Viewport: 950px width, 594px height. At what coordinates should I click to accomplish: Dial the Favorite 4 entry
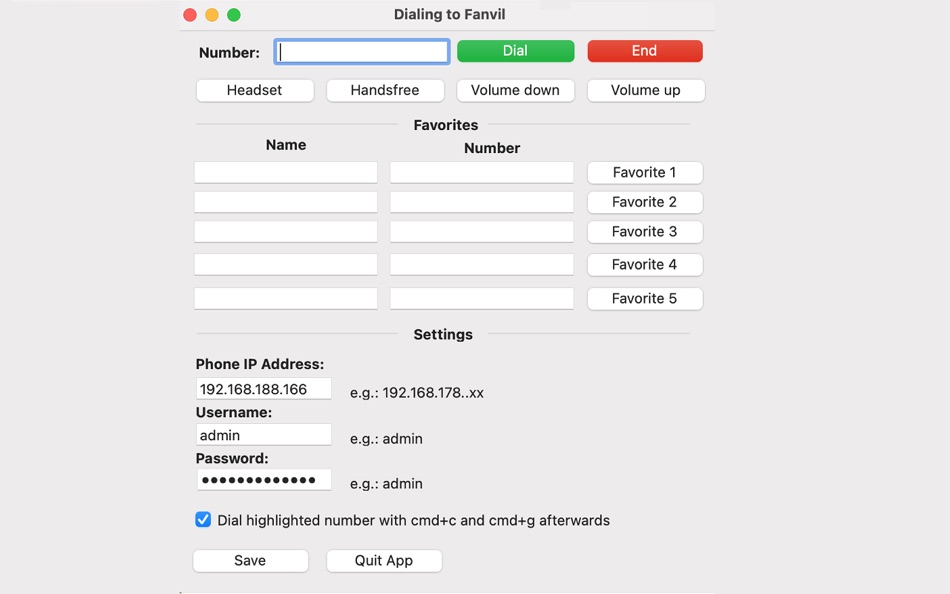(x=645, y=264)
